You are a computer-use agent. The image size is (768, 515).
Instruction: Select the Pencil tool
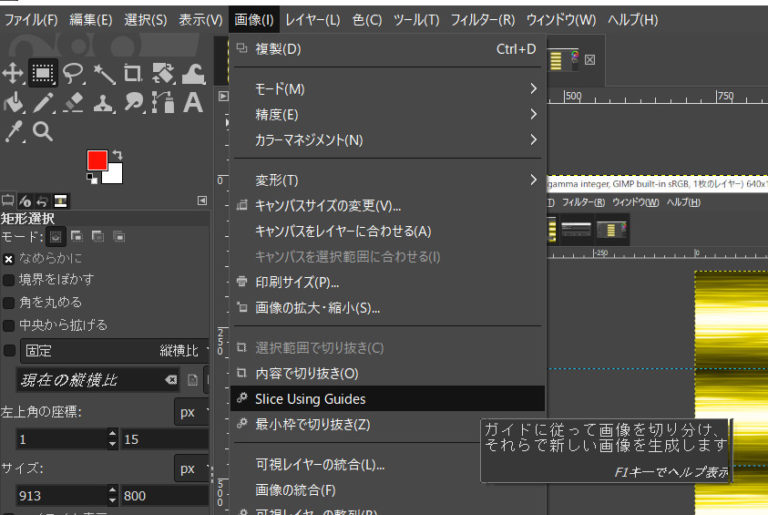tap(43, 102)
